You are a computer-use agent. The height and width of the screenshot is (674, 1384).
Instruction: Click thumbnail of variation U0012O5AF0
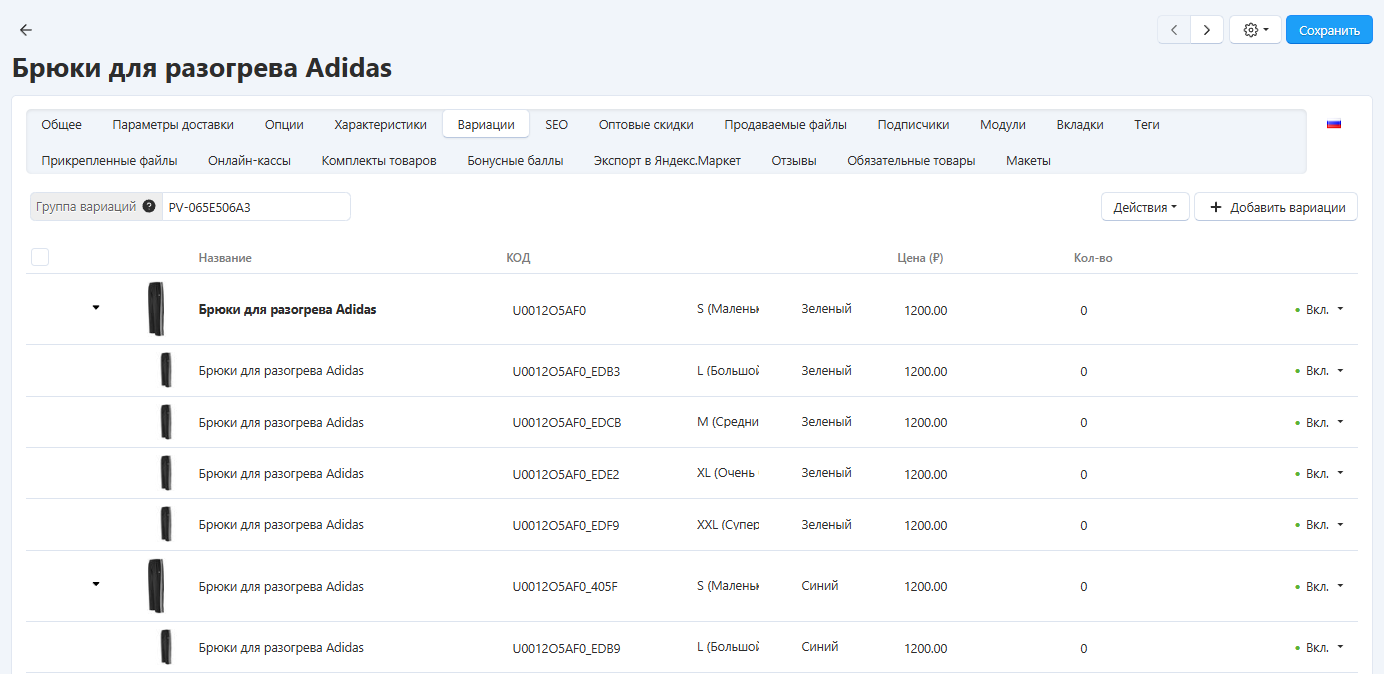(156, 309)
